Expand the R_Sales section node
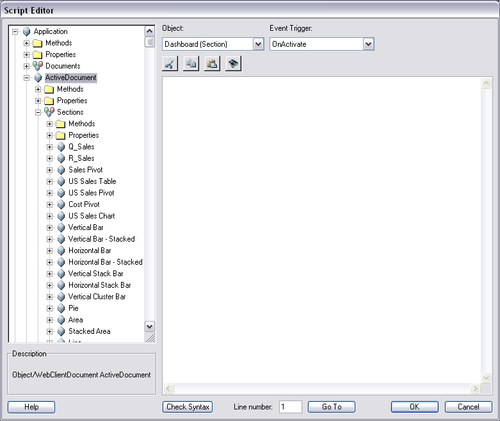The image size is (500, 421). [x=50, y=158]
